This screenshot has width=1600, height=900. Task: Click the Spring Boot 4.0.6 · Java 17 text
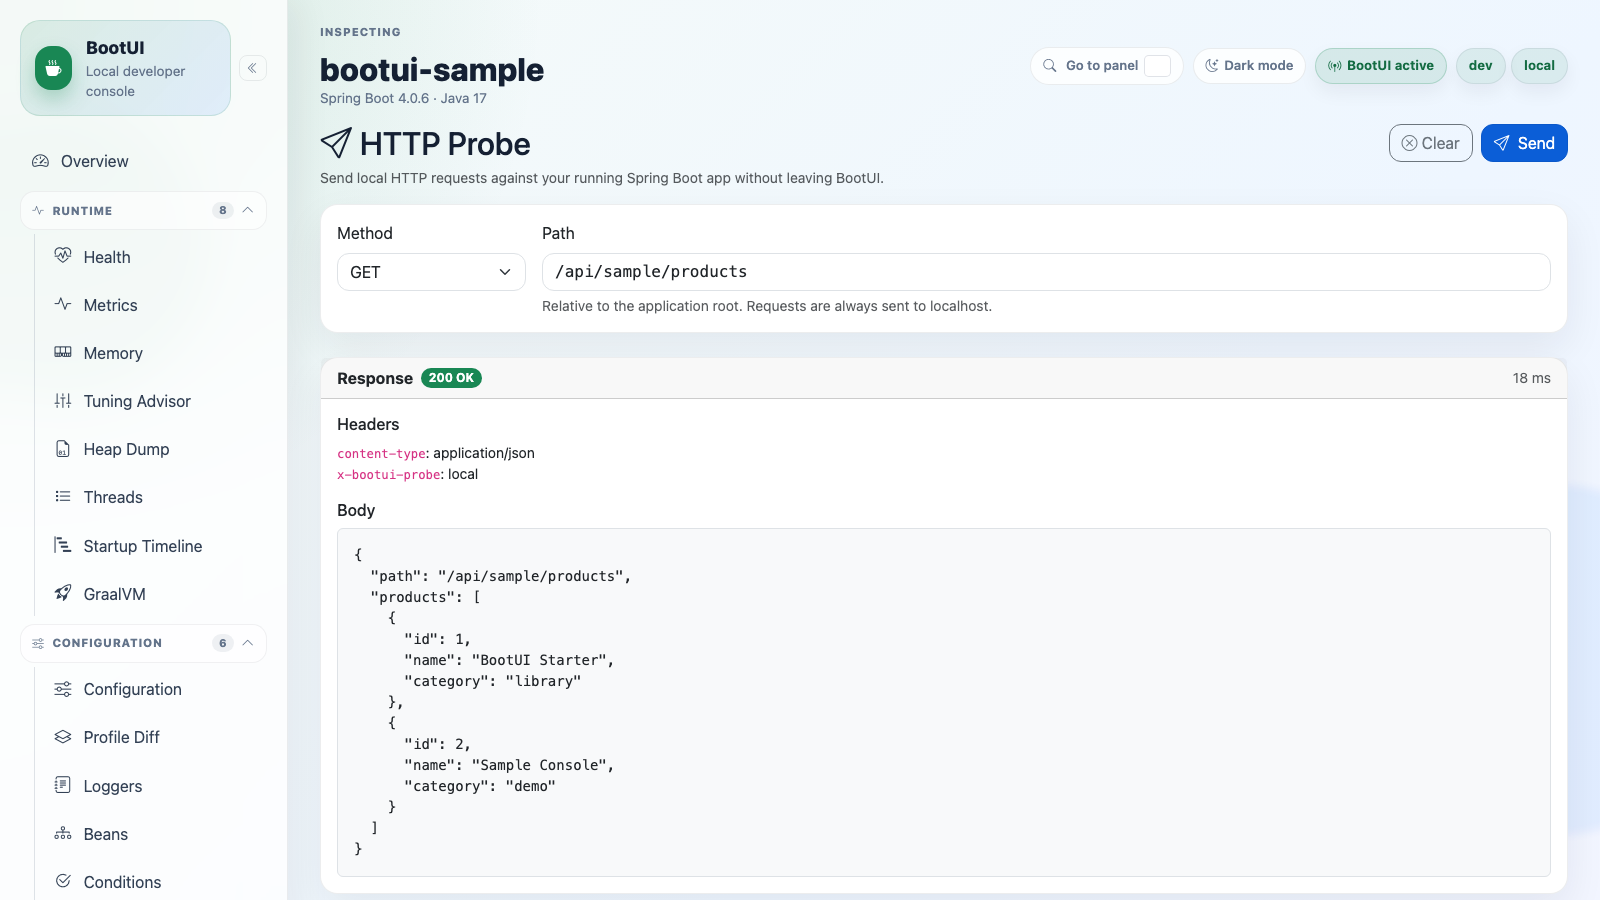403,98
